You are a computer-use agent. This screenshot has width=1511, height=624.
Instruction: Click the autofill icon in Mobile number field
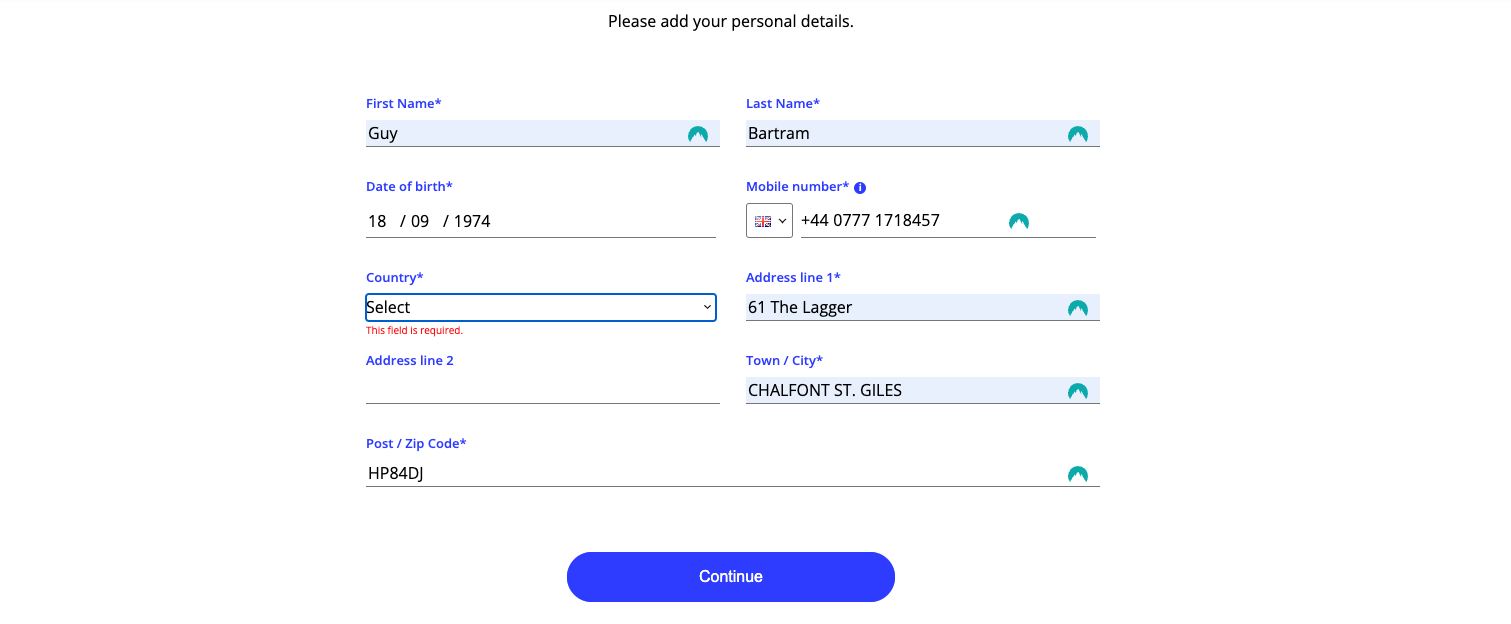1018,221
